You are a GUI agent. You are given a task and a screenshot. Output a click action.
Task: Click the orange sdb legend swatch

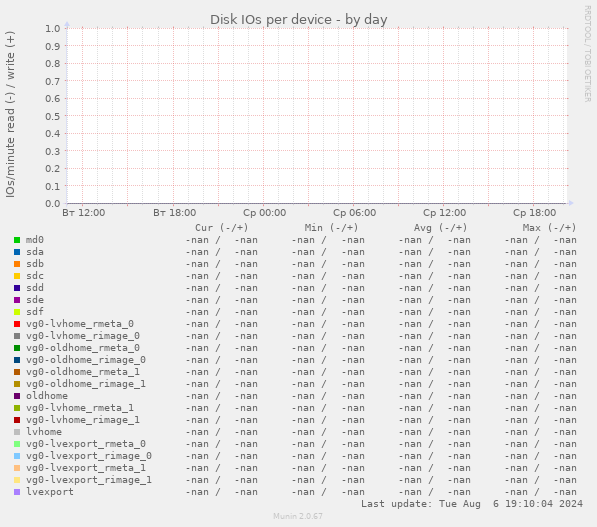17,264
